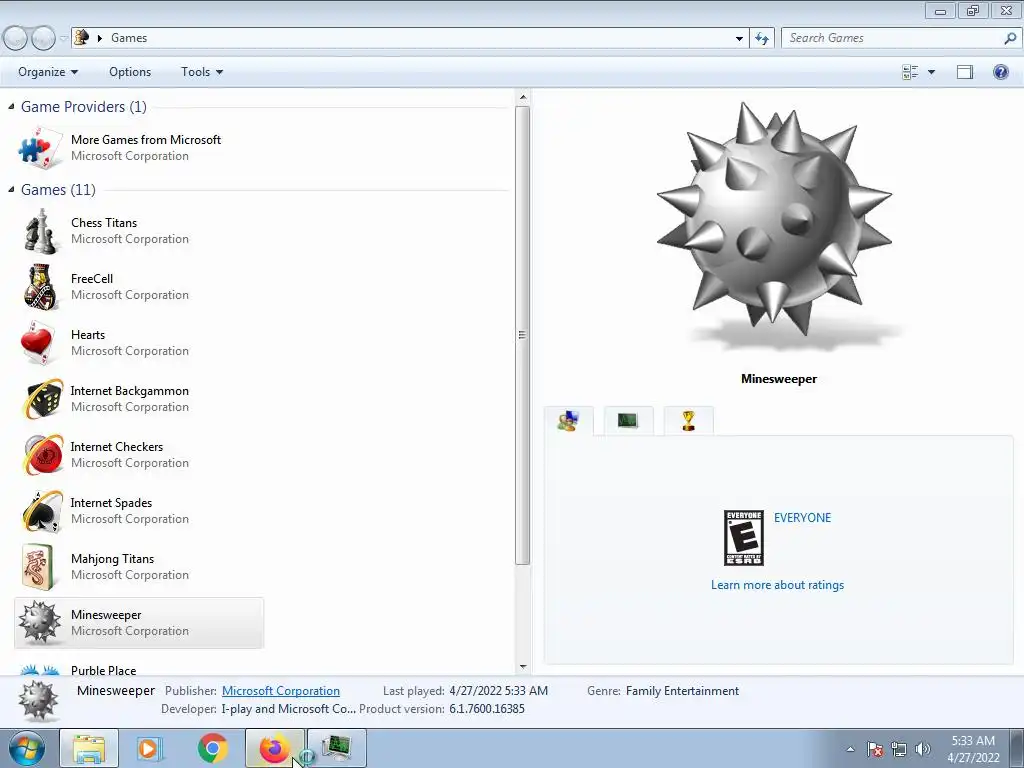Click the games list vertical scrollbar thumb
1024x768 pixels.
click(x=522, y=335)
